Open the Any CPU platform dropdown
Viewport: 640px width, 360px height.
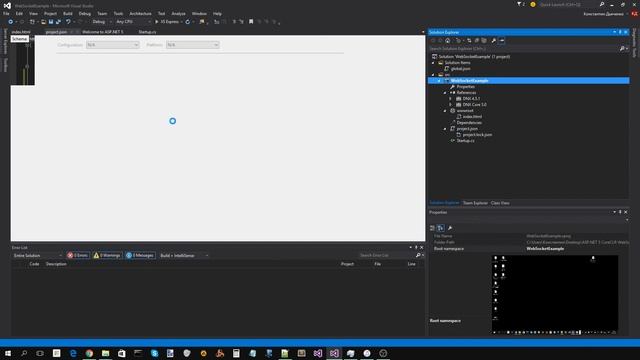[x=133, y=22]
